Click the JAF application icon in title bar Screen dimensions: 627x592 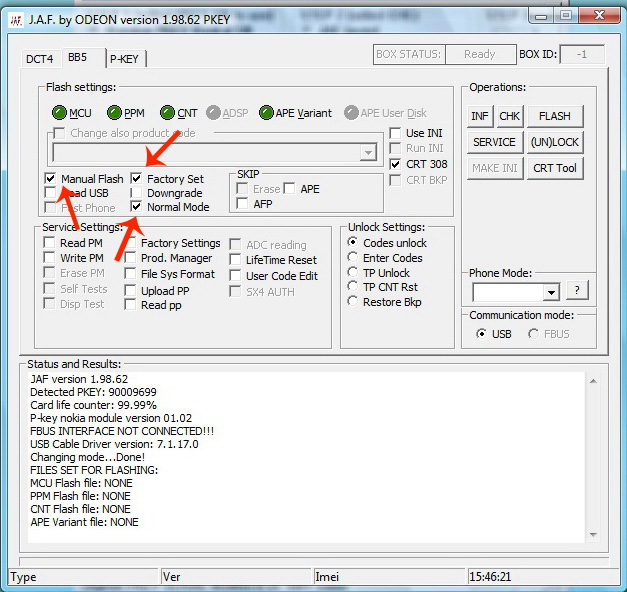pos(16,20)
